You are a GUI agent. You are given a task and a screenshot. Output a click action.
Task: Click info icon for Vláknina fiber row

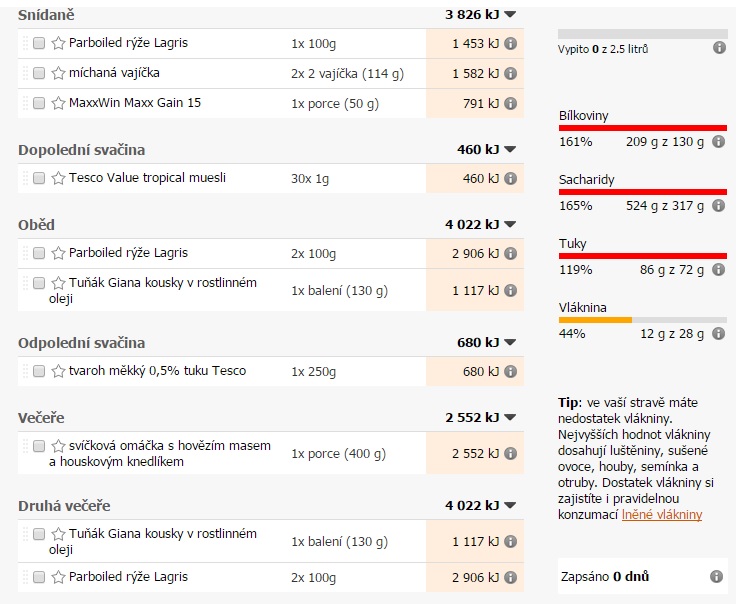718,334
